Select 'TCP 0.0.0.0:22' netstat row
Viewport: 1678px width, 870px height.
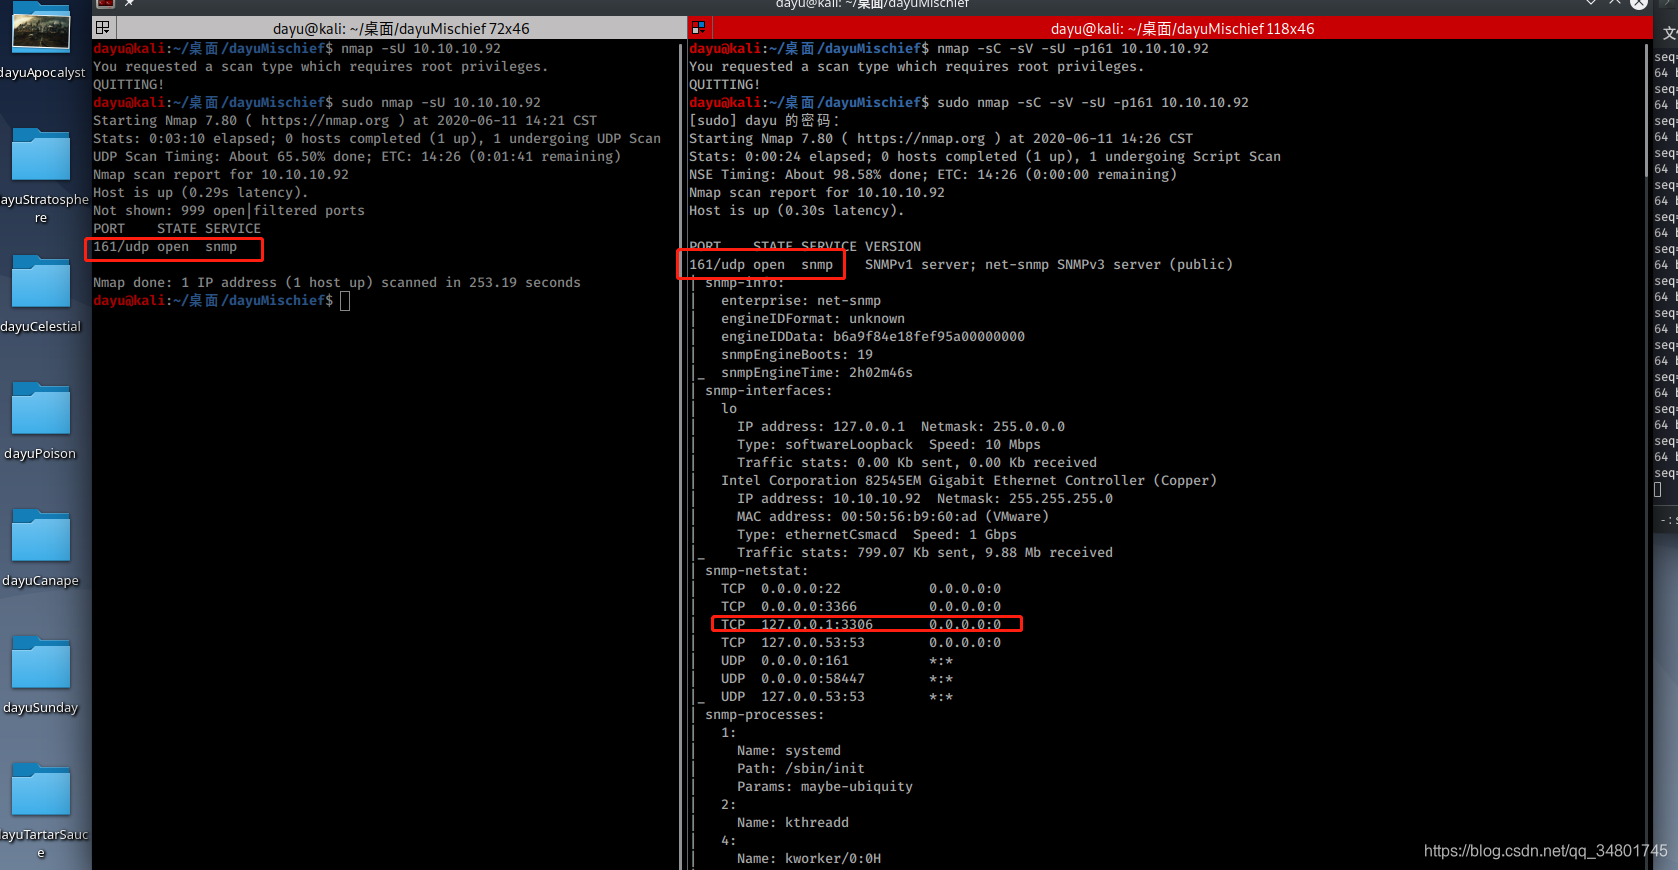coord(861,588)
